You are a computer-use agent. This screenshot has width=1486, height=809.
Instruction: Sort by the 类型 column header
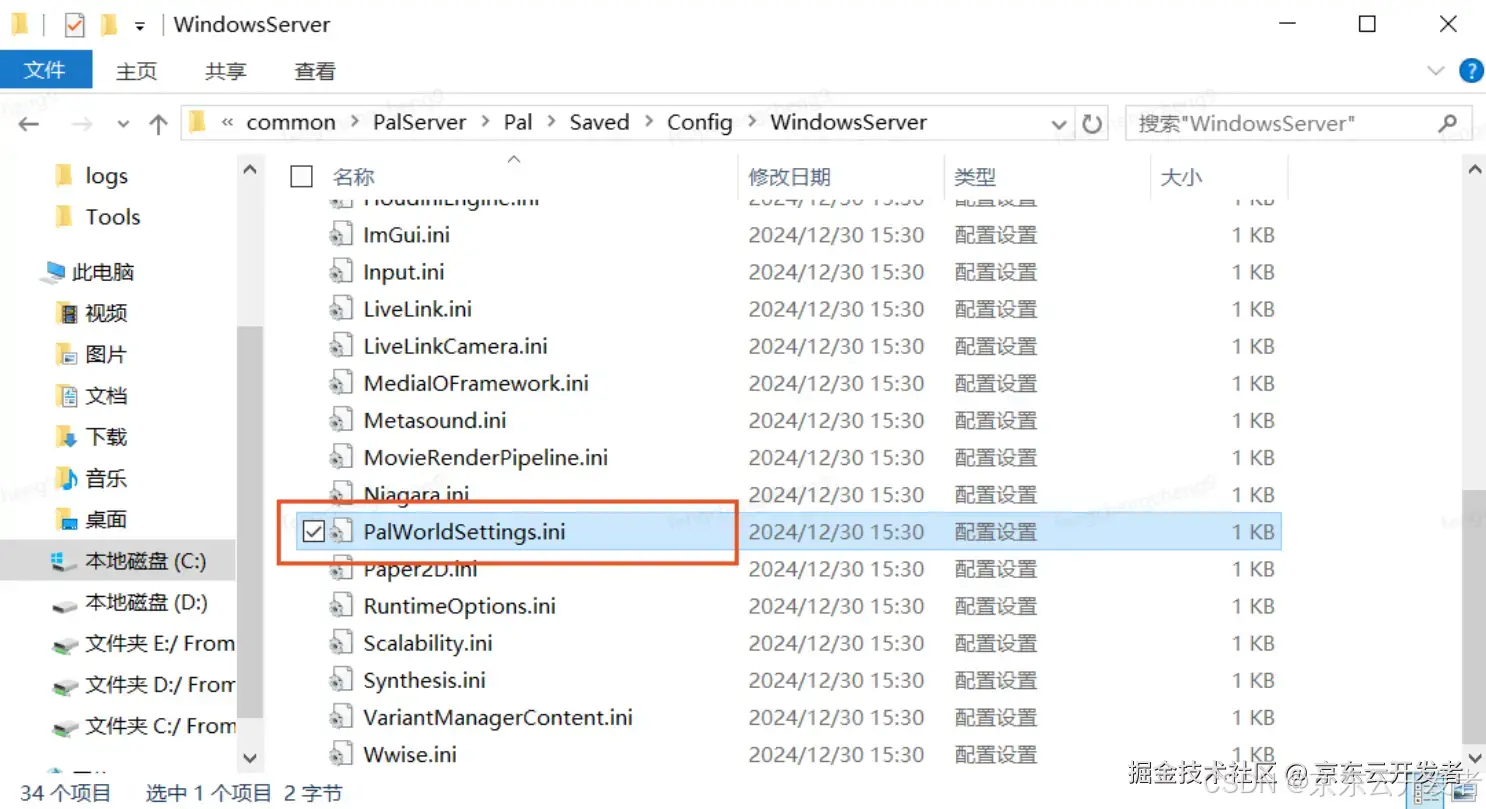[x=975, y=177]
